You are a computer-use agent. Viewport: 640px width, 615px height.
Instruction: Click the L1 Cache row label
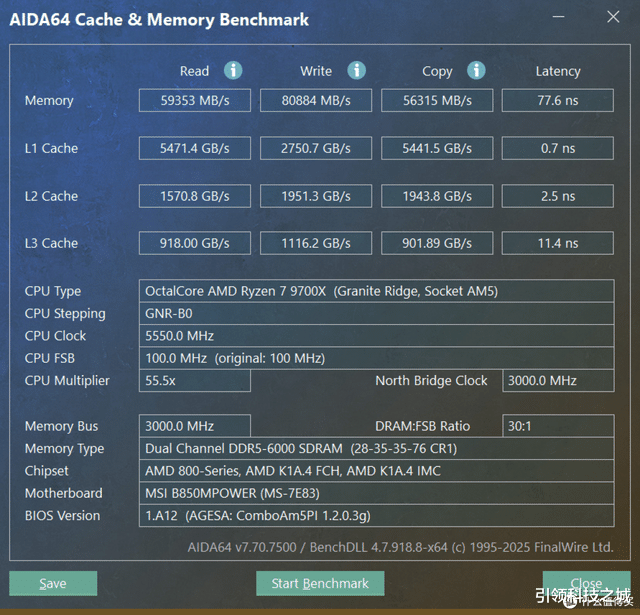point(51,148)
